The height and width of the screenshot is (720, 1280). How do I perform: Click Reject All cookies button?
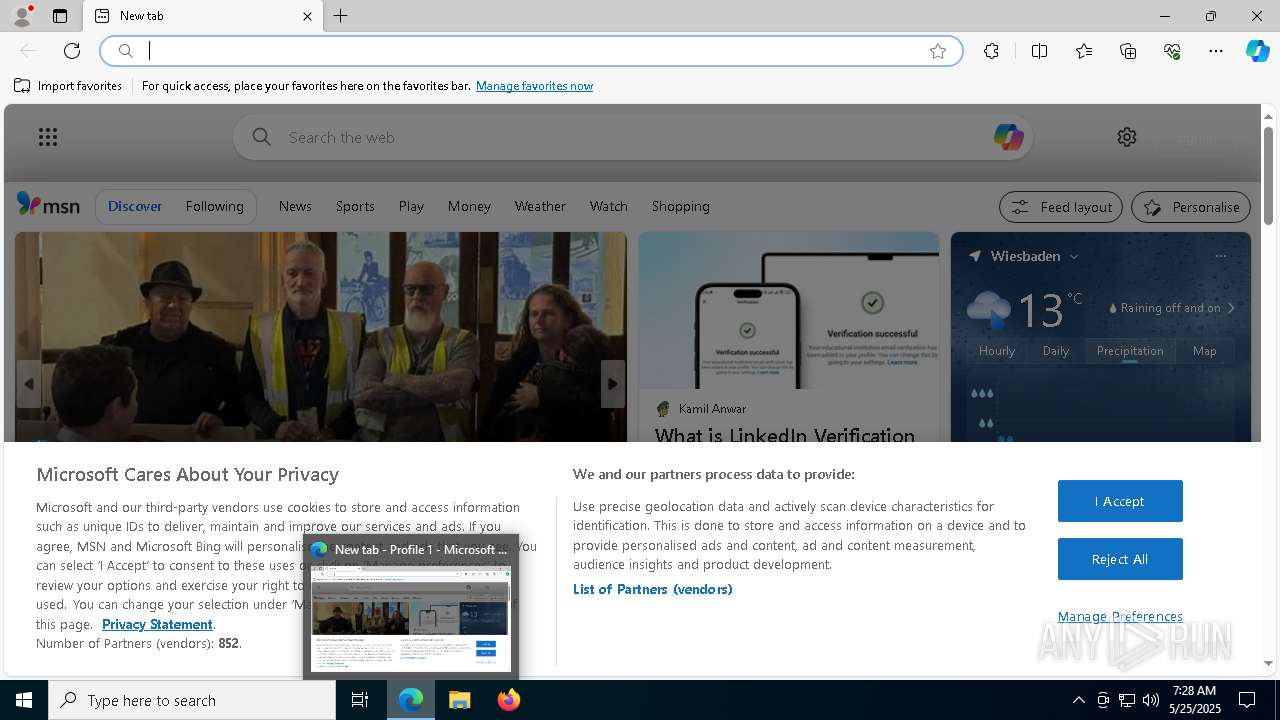[1120, 559]
